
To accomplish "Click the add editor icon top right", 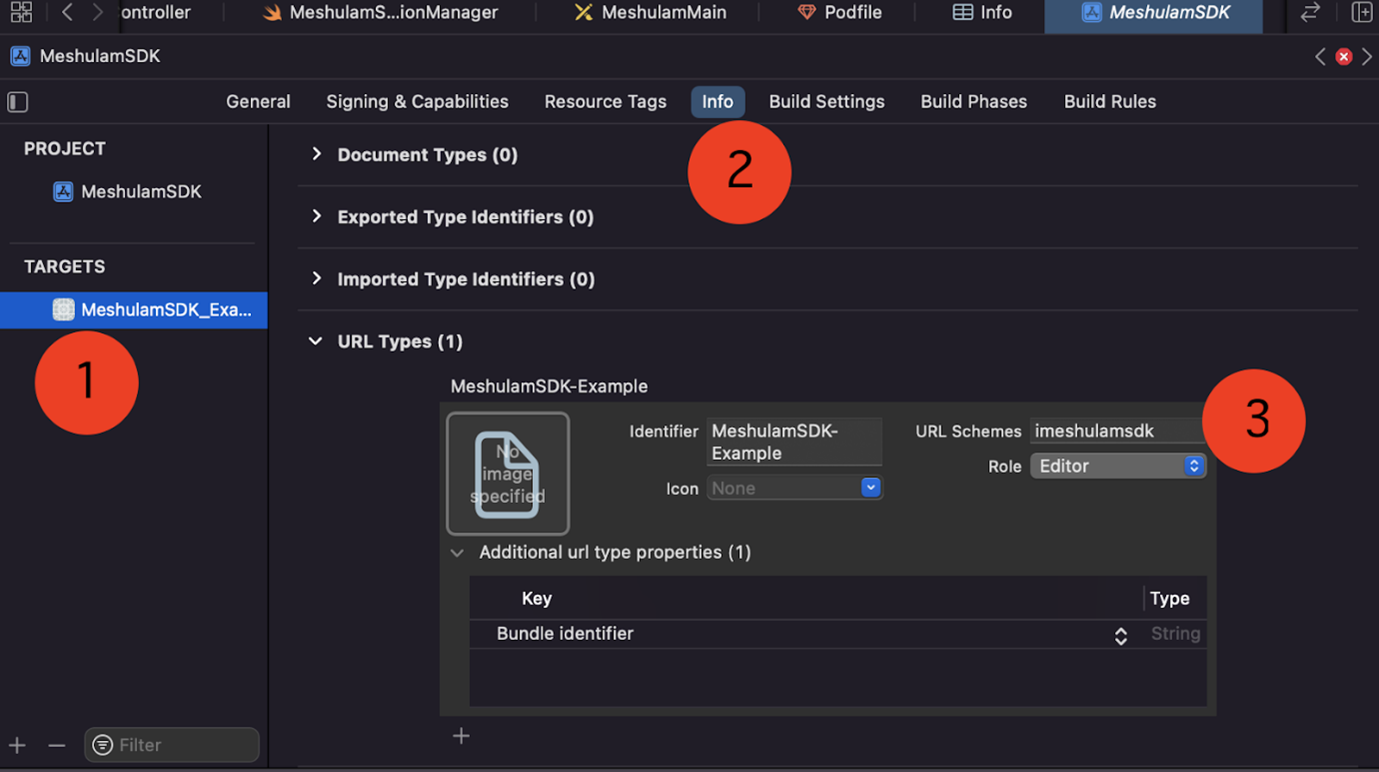I will point(1362,13).
